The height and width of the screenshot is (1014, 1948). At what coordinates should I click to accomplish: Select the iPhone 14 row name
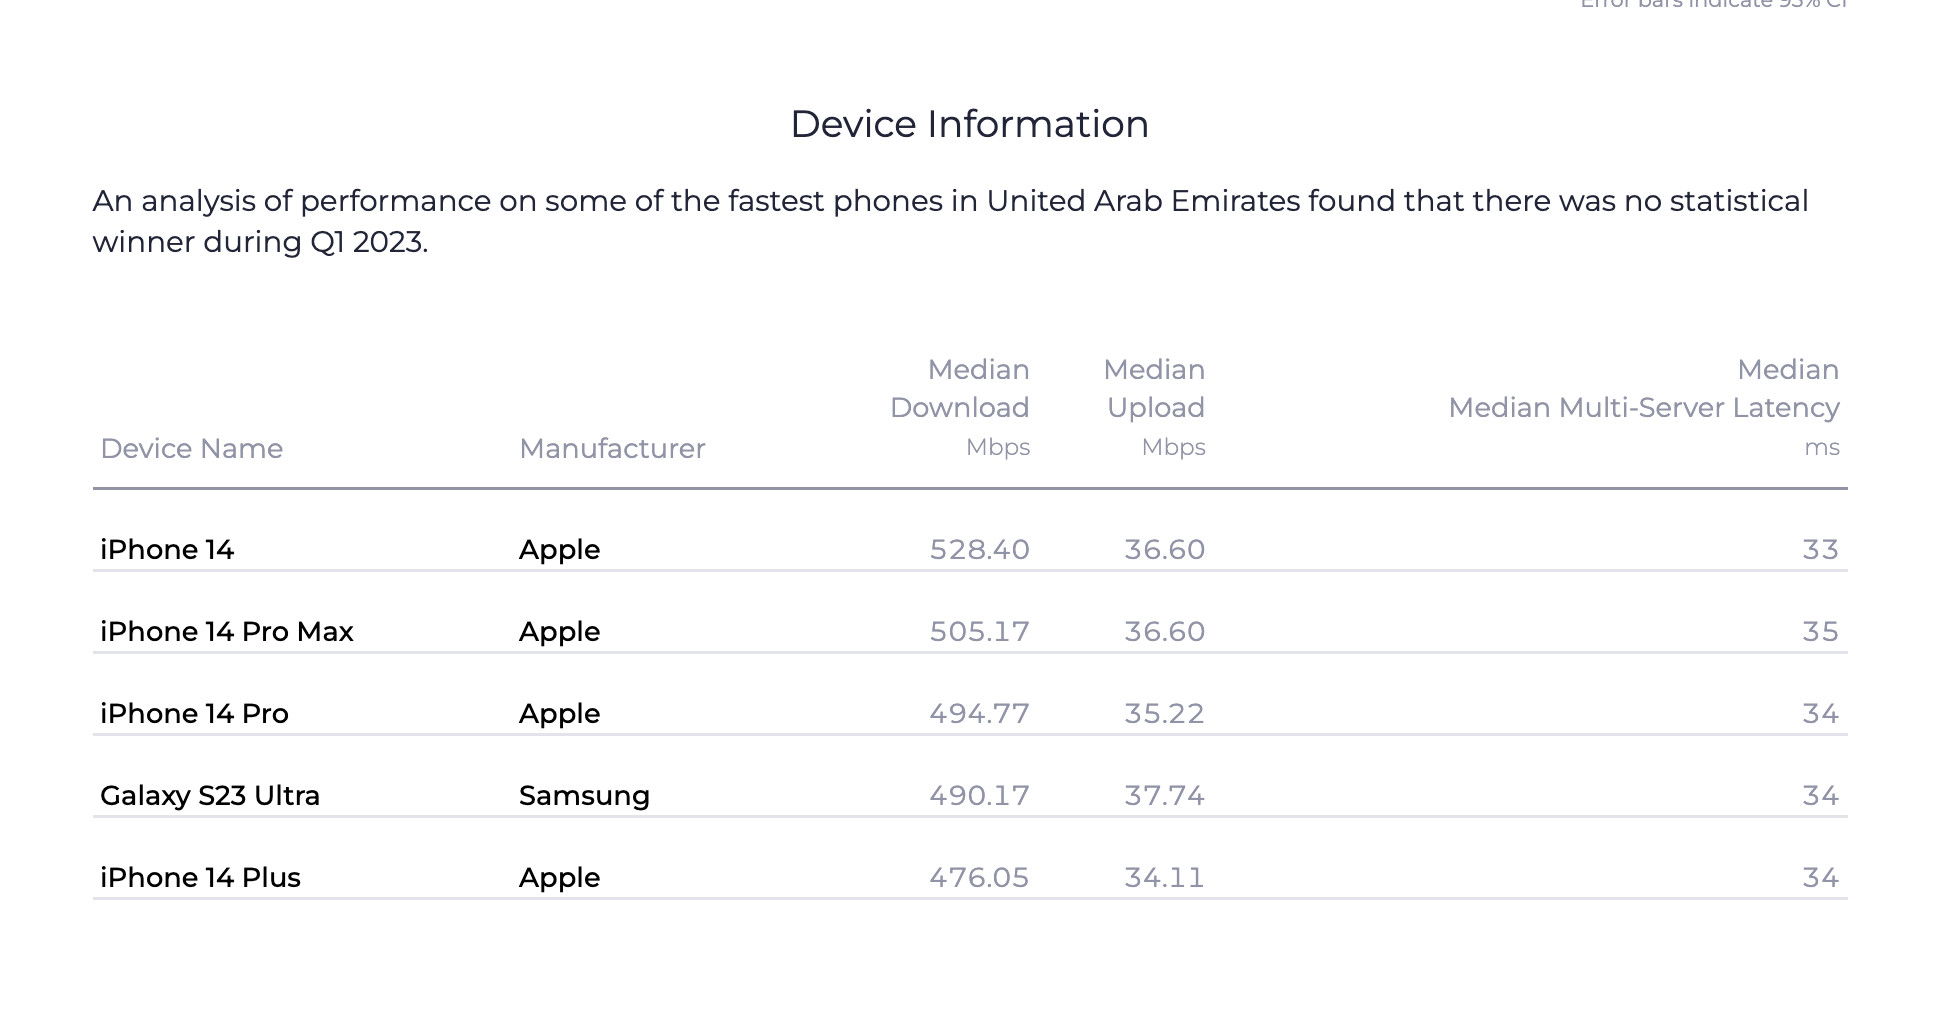pos(167,549)
